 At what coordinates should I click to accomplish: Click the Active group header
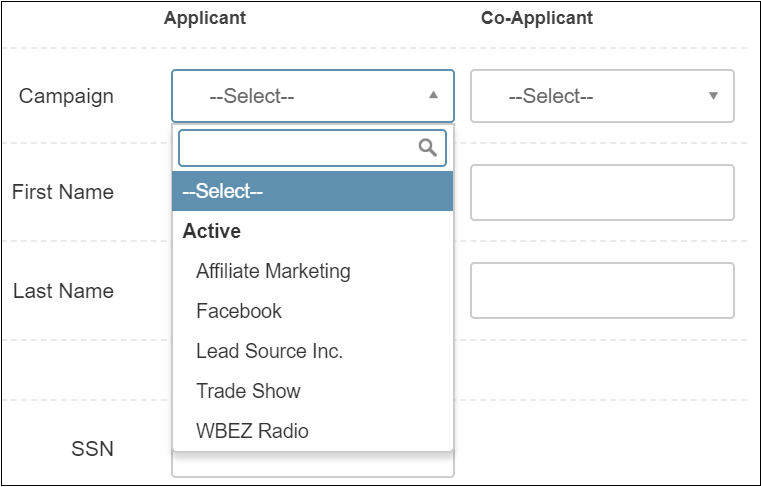(212, 231)
